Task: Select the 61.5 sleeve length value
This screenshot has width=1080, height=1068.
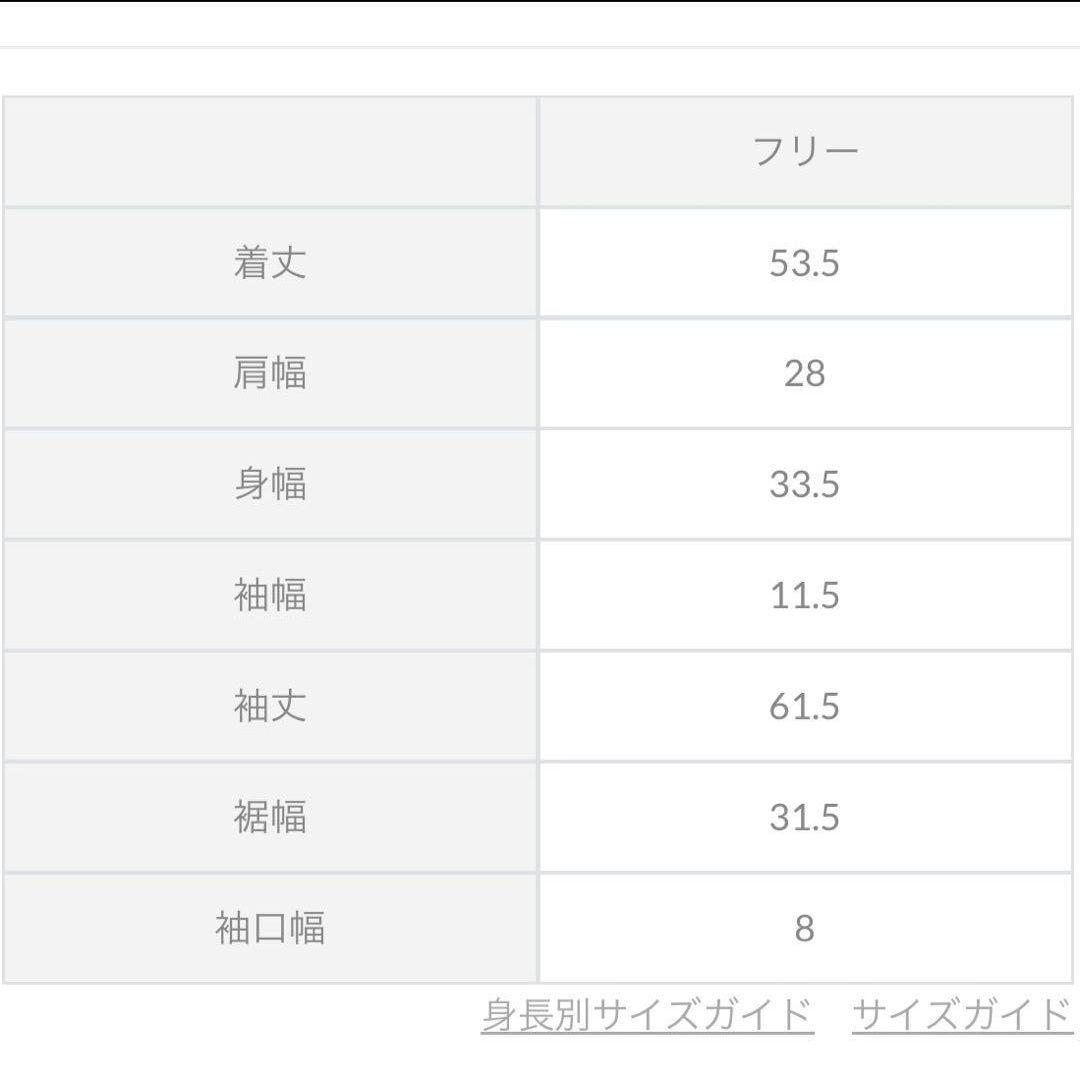Action: coord(805,706)
